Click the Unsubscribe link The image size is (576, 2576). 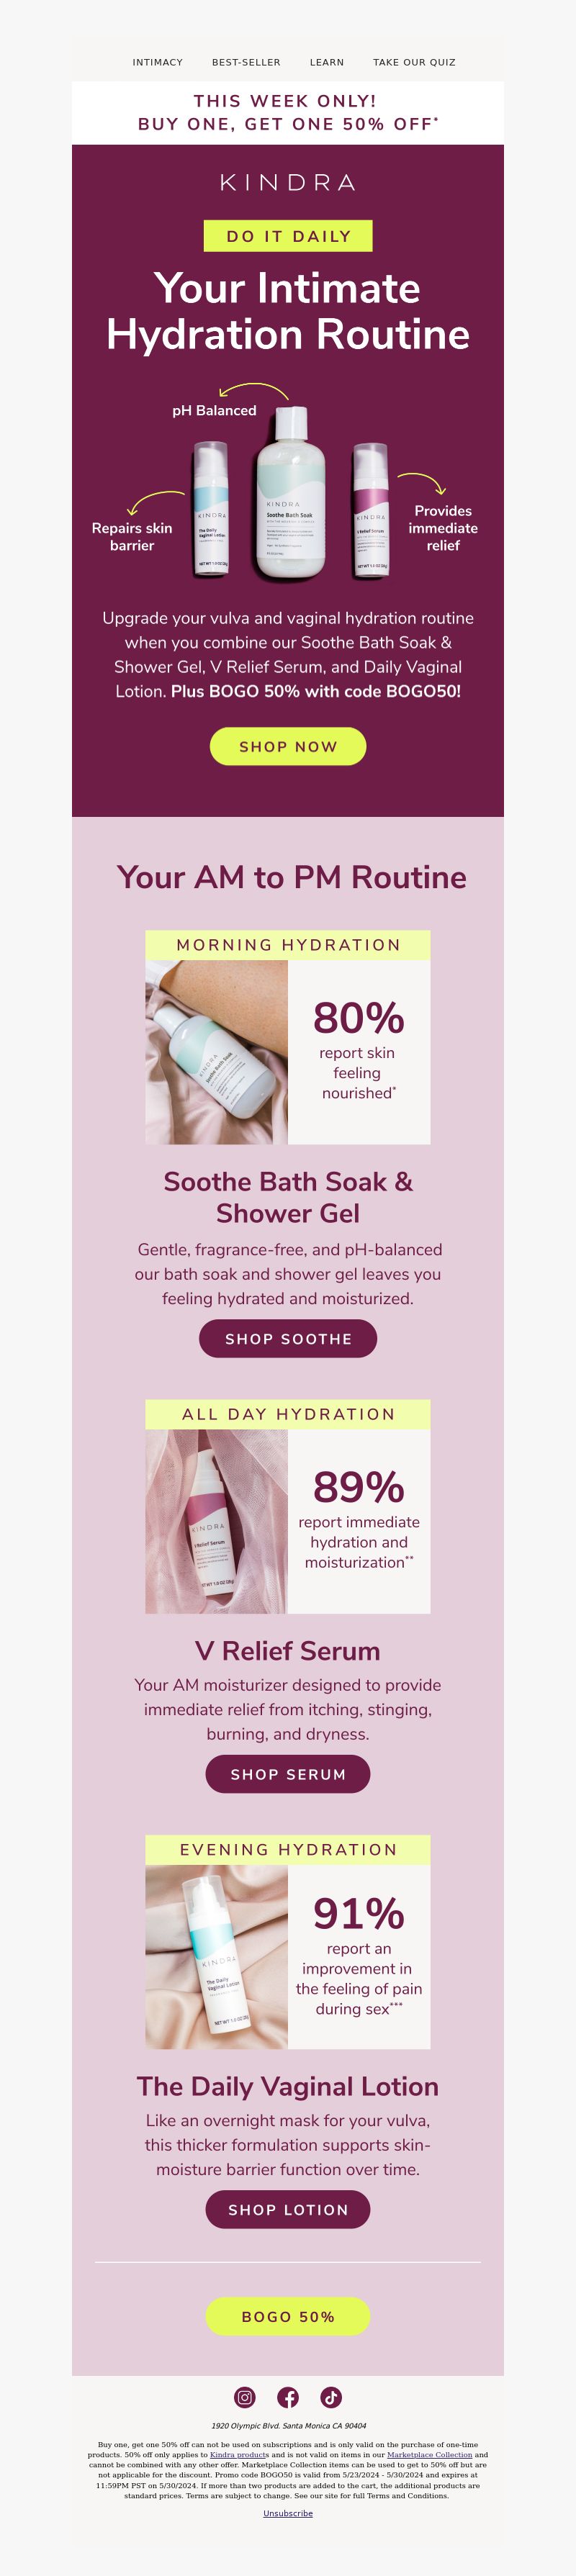pyautogui.click(x=288, y=2513)
